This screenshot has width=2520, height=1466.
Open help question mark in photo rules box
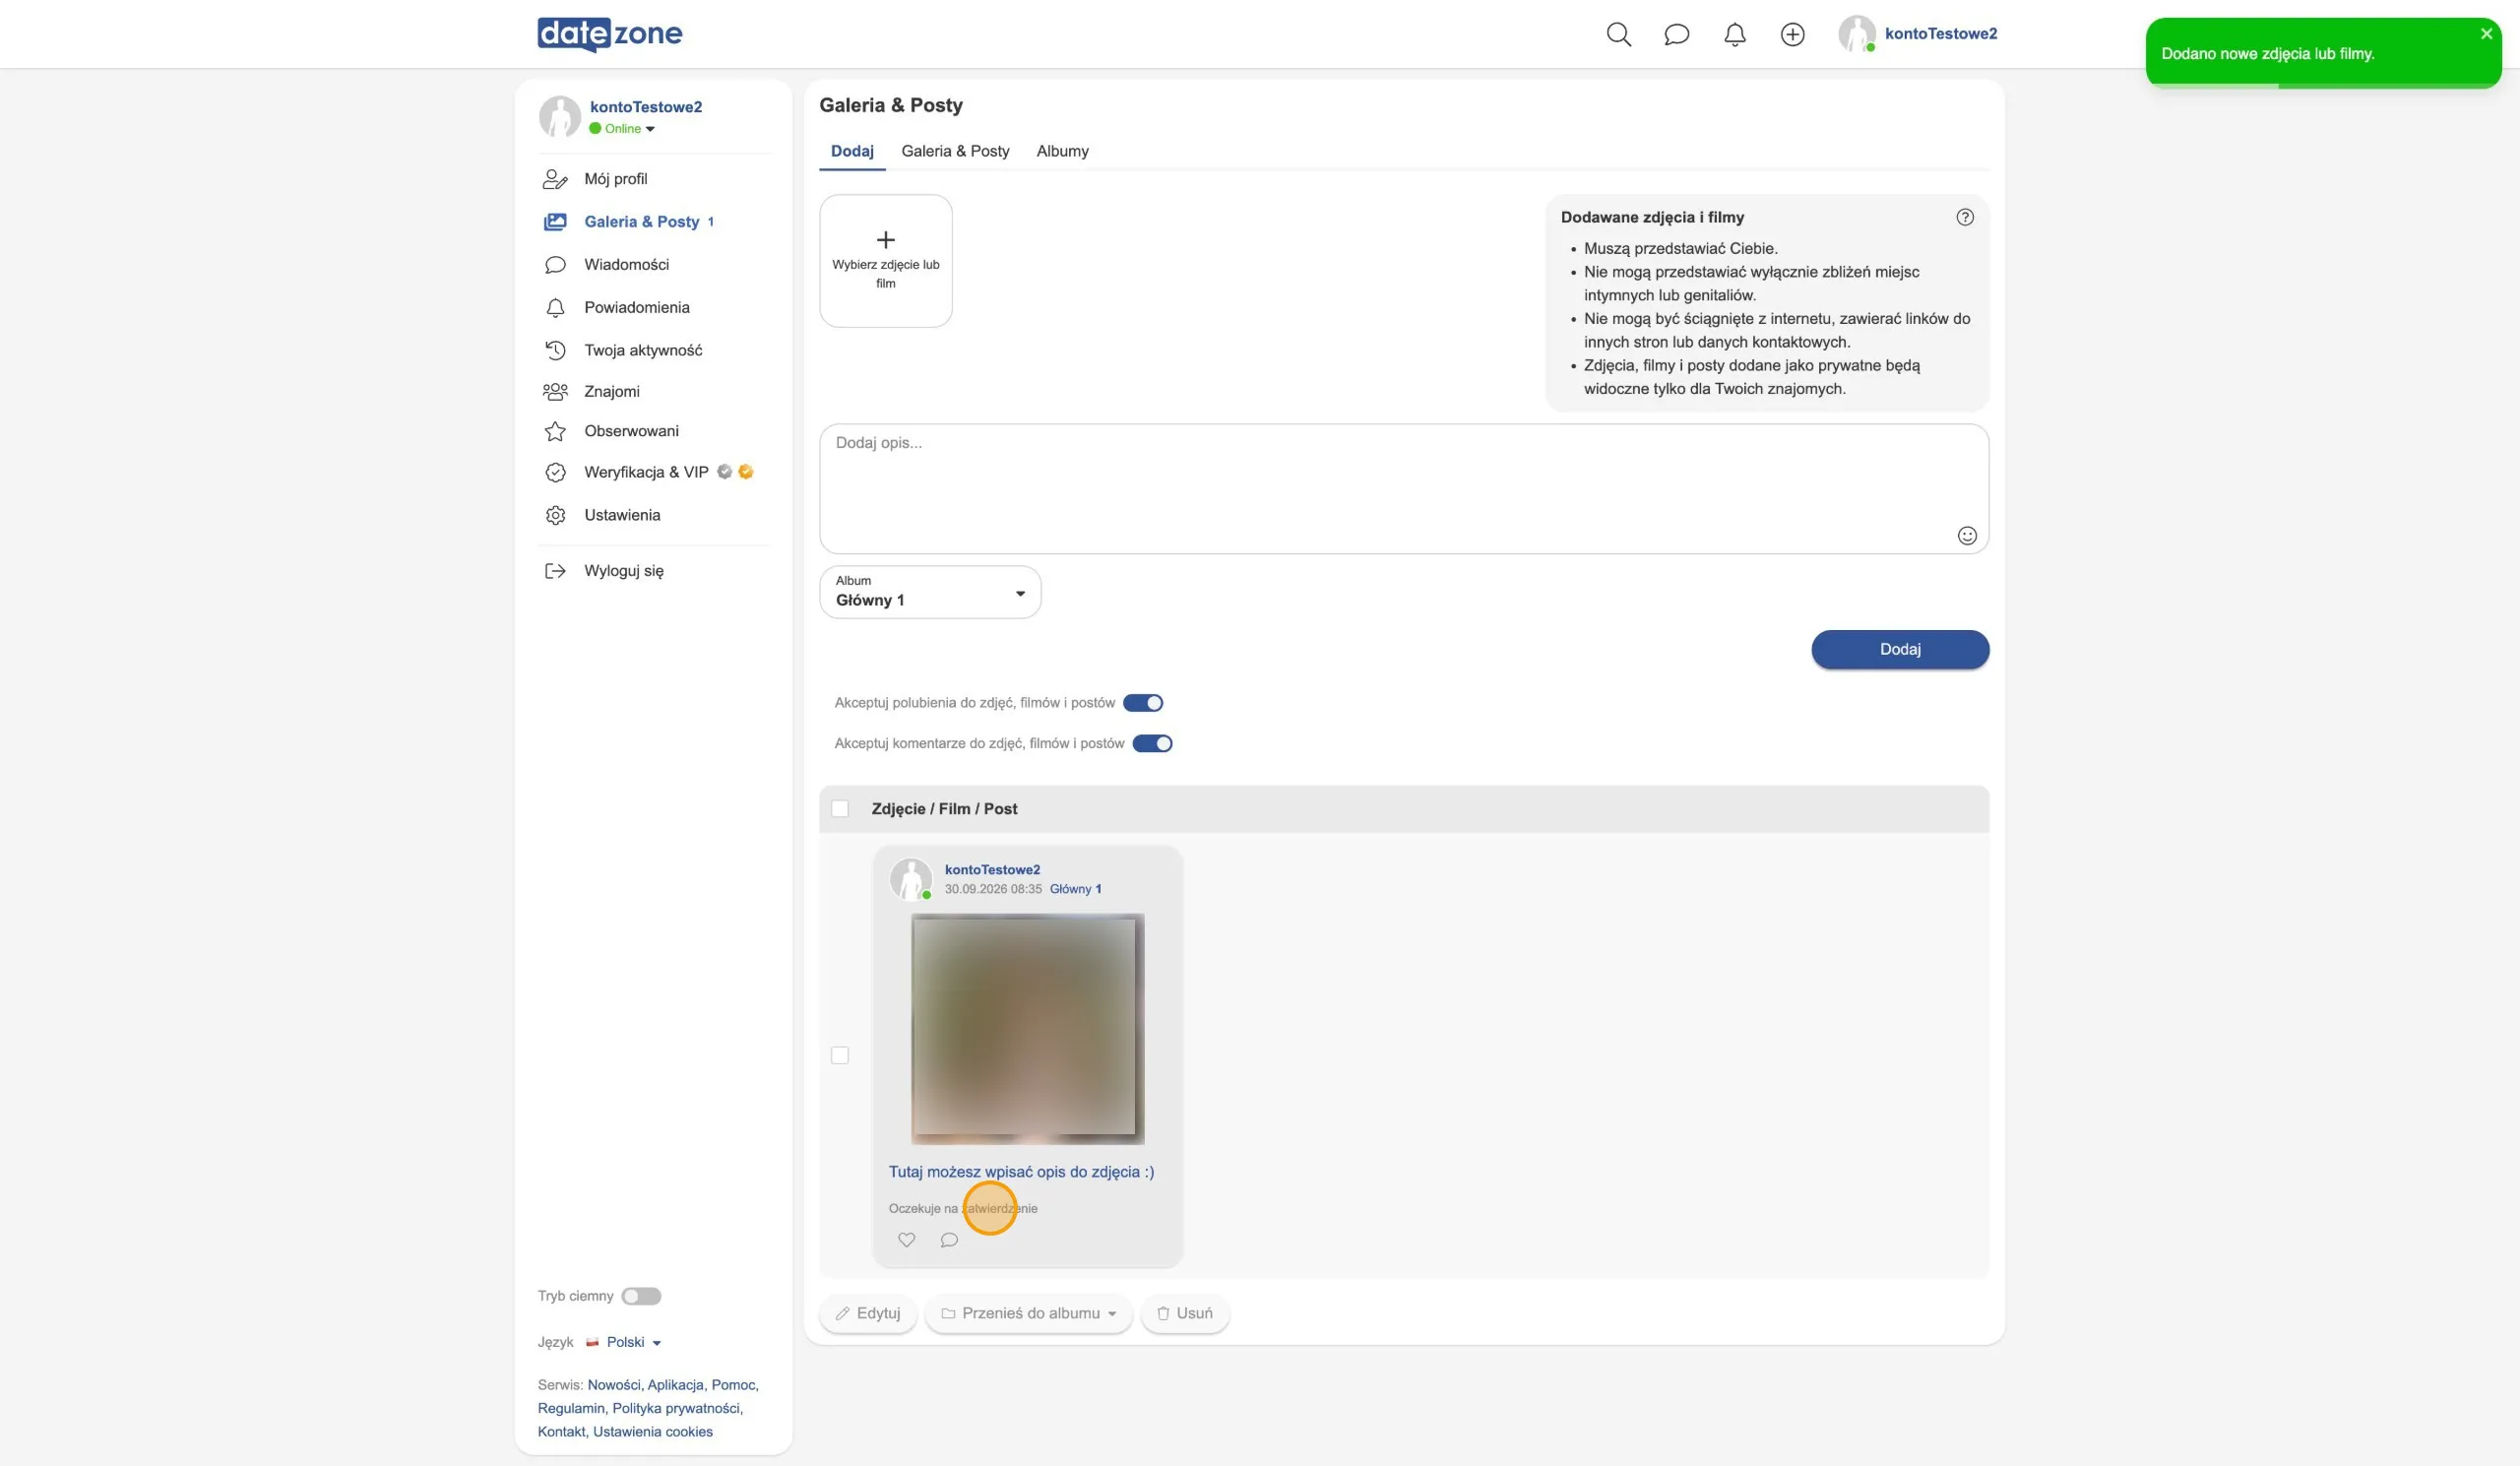[x=1964, y=217]
